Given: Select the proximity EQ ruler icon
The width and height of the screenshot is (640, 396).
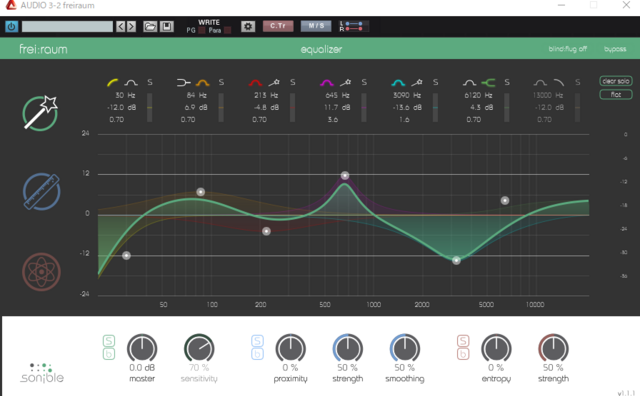Looking at the screenshot, I should (41, 191).
